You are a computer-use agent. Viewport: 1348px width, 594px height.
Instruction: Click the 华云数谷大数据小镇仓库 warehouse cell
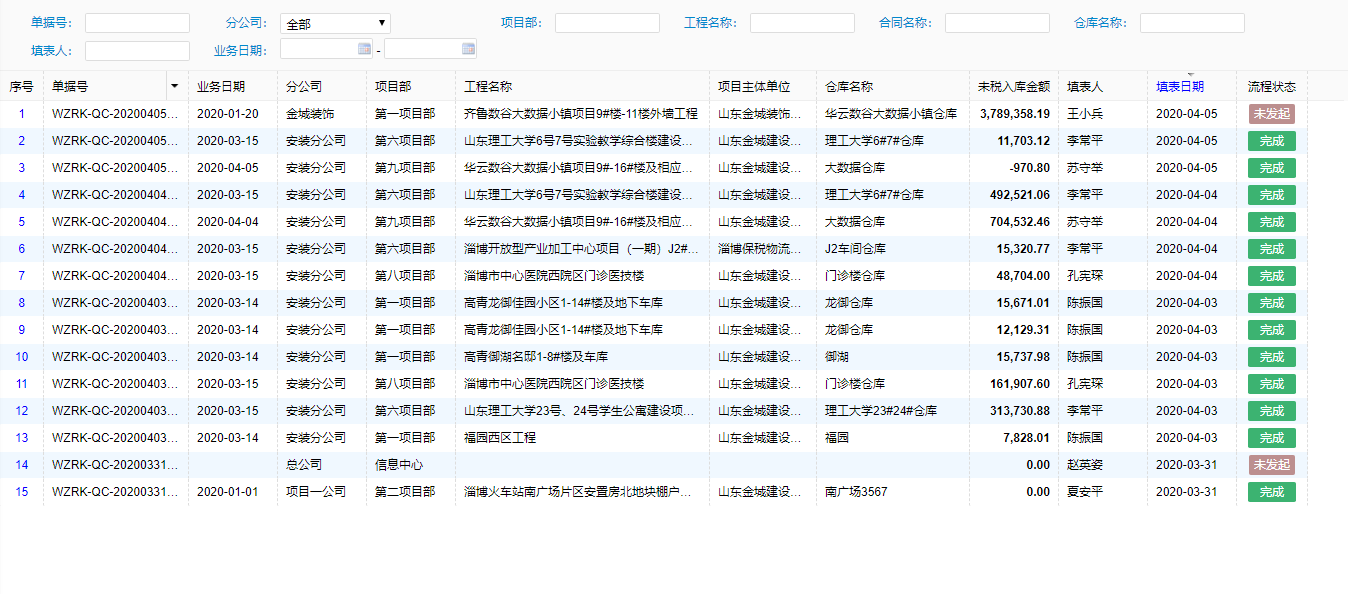click(891, 114)
